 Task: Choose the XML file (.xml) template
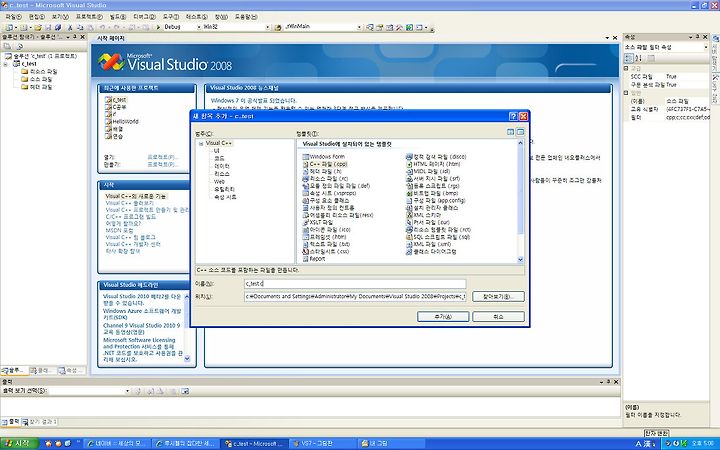[429, 244]
